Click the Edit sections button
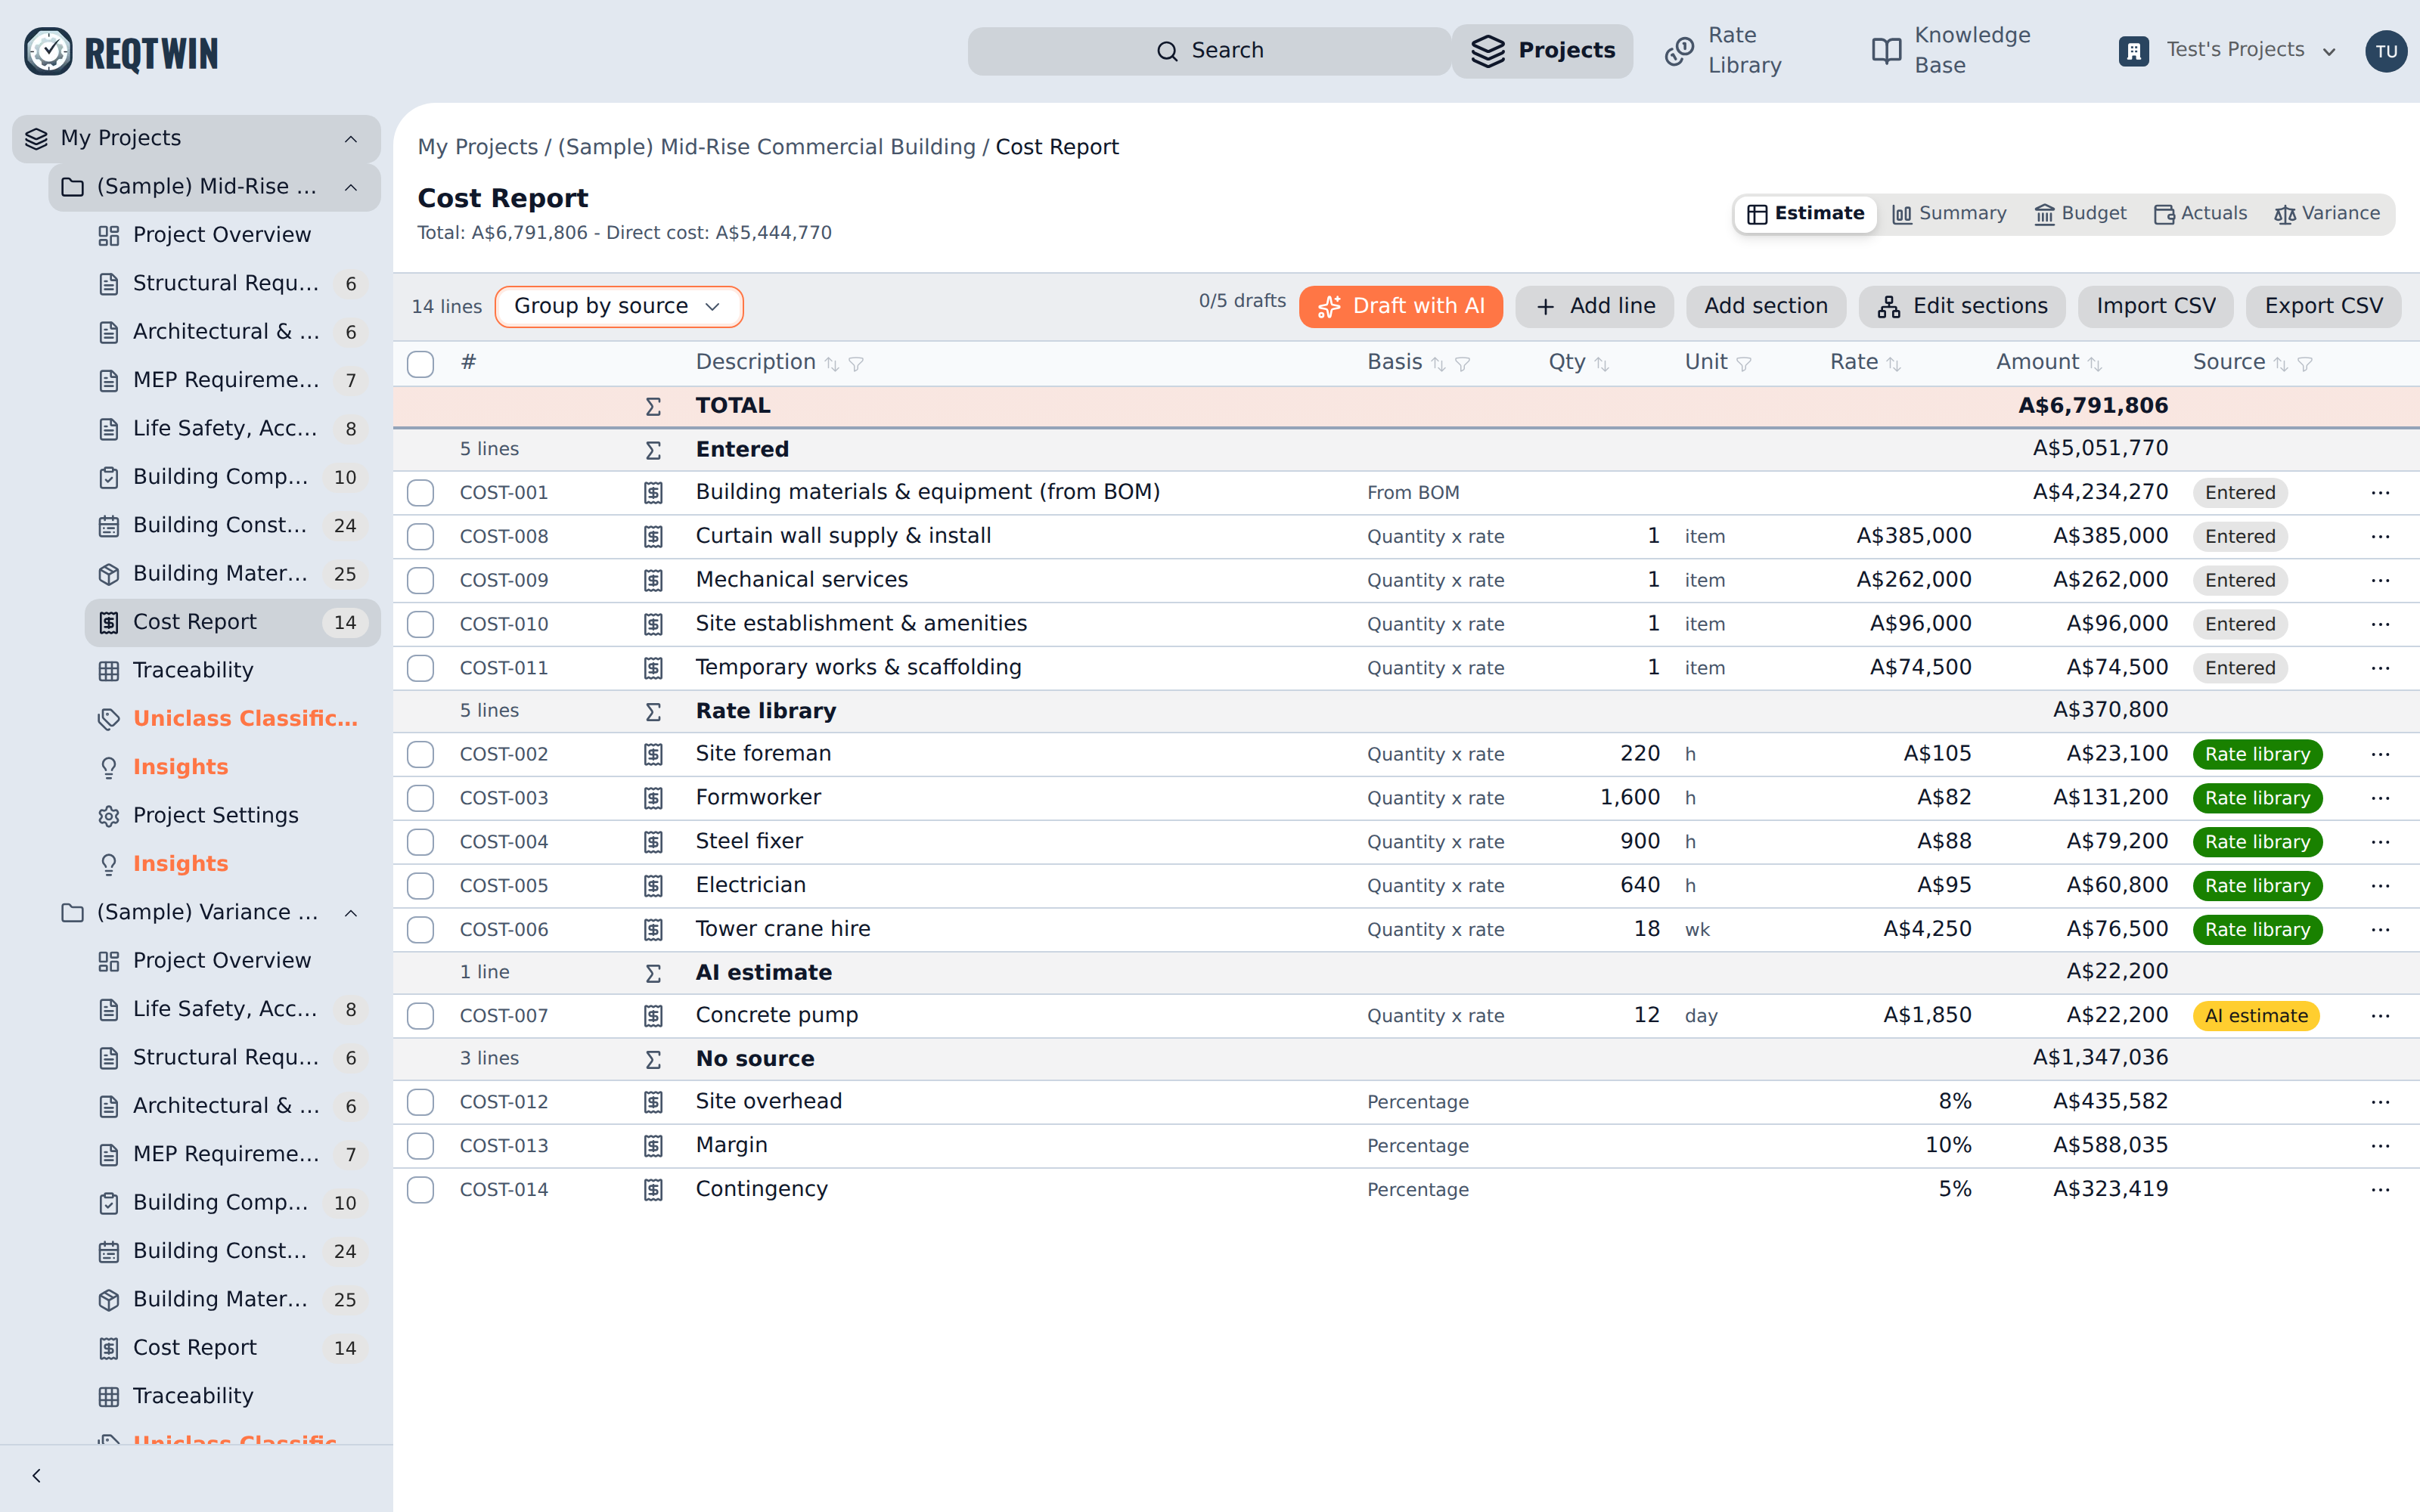 coord(1962,306)
